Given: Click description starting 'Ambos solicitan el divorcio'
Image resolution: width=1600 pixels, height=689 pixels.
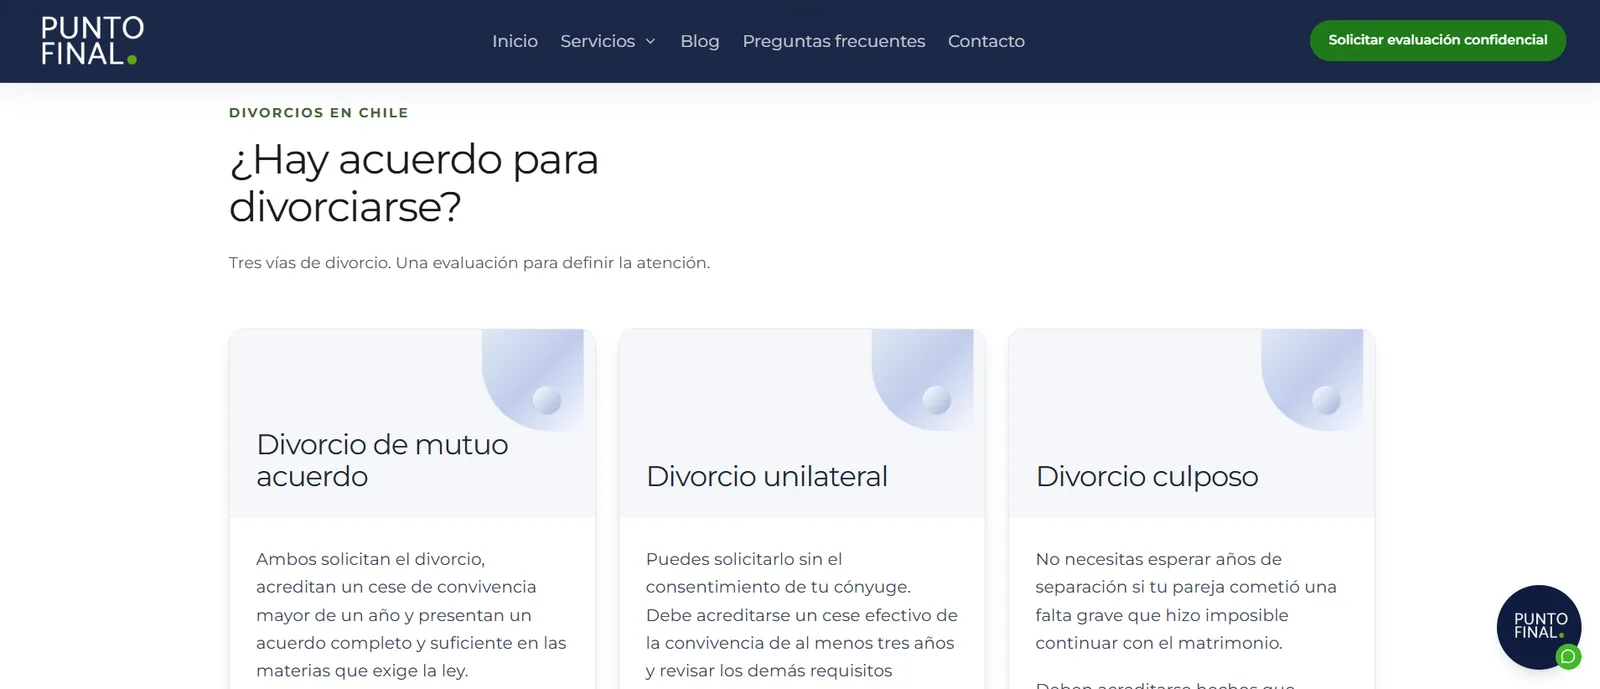Looking at the screenshot, I should tap(411, 615).
